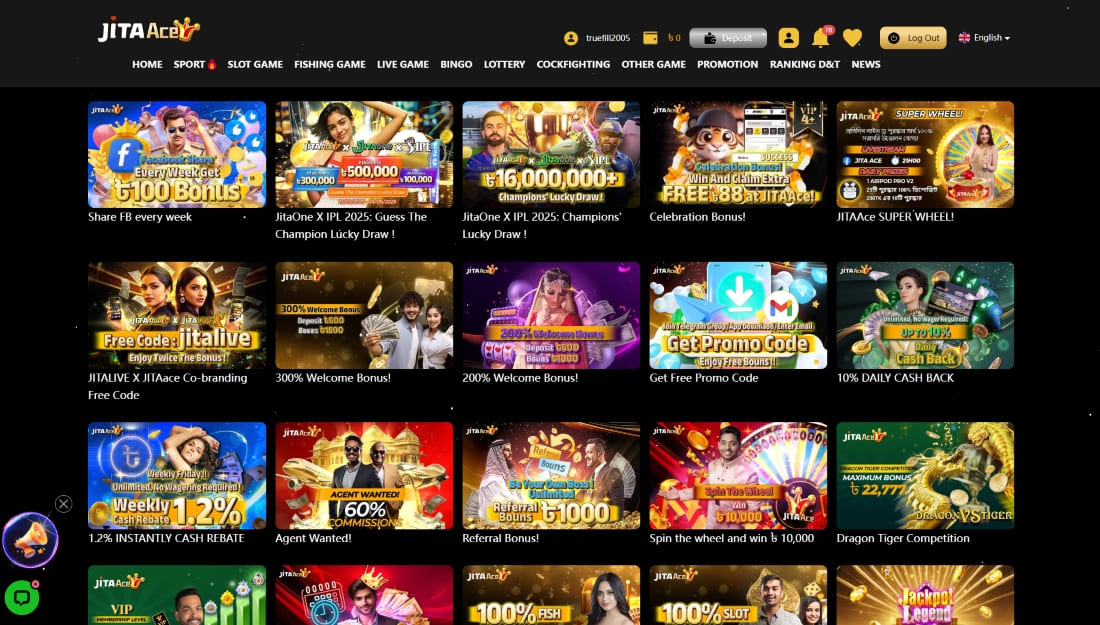Open the COCKFIGHTING menu
The image size is (1100, 625).
click(573, 64)
